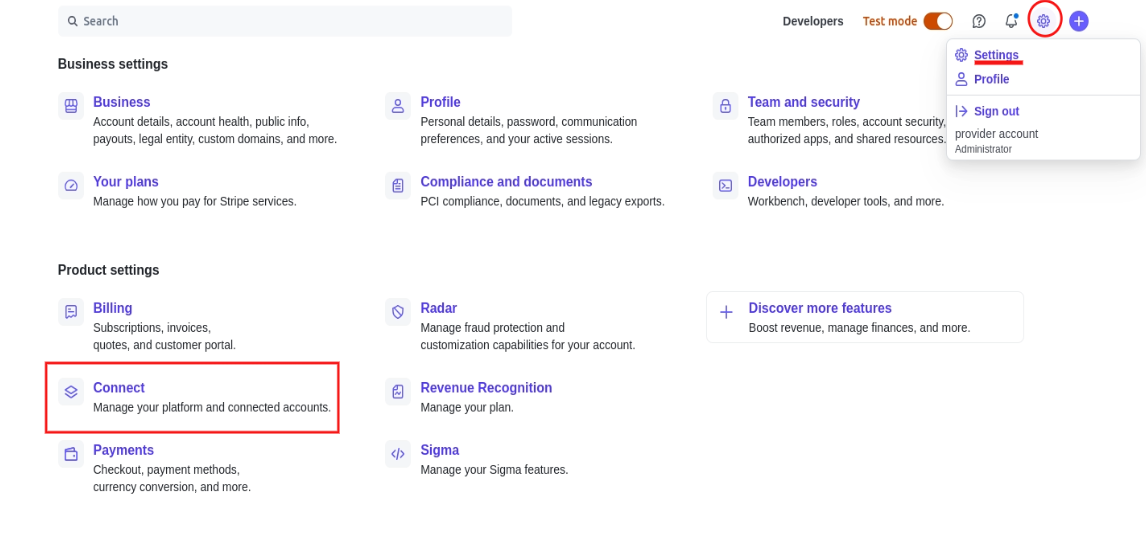Select Settings in the dropdown menu

[x=996, y=55]
